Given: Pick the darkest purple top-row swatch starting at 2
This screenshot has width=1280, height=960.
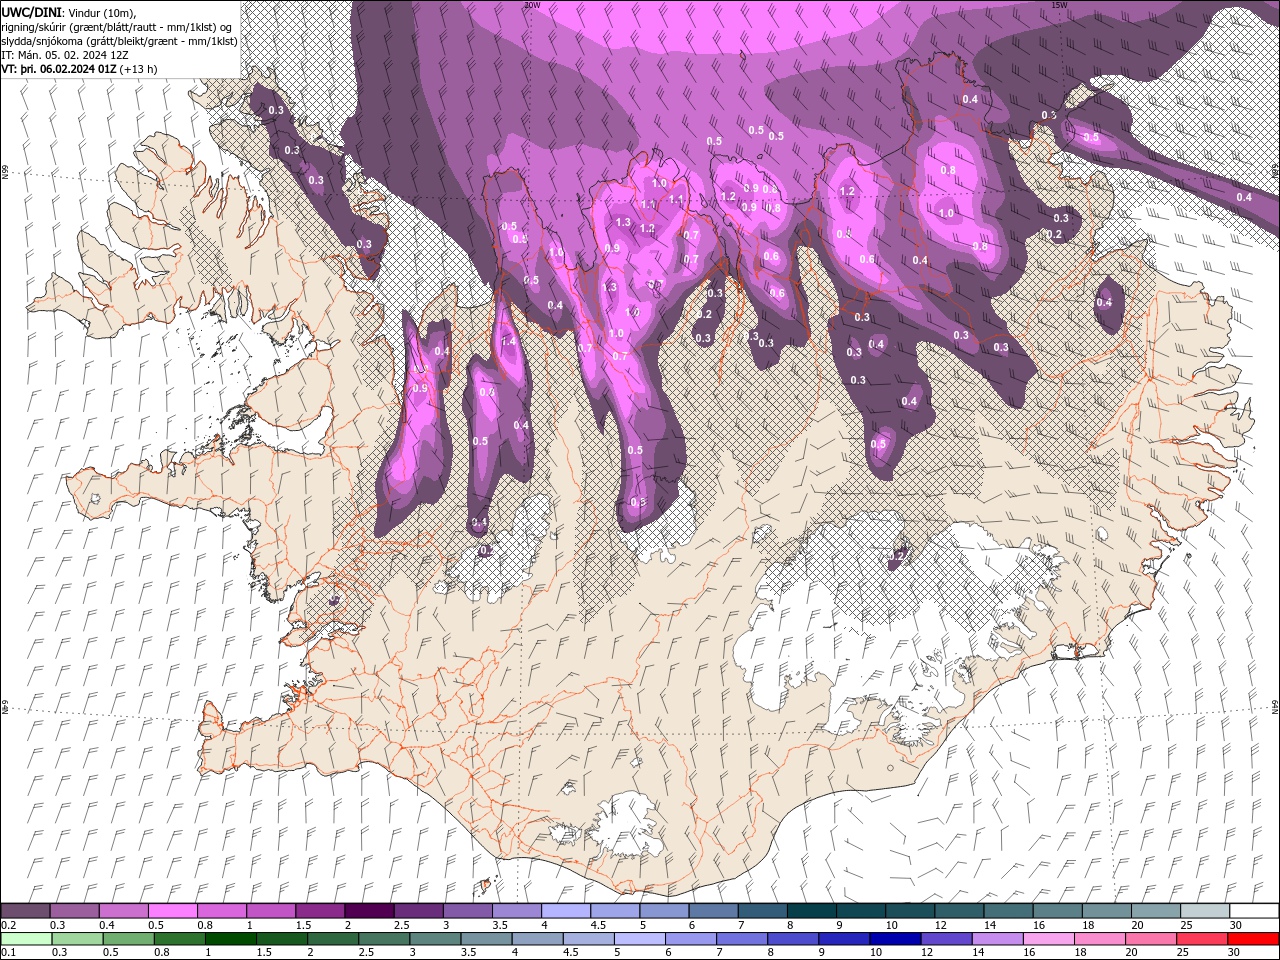Looking at the screenshot, I should 368,911.
